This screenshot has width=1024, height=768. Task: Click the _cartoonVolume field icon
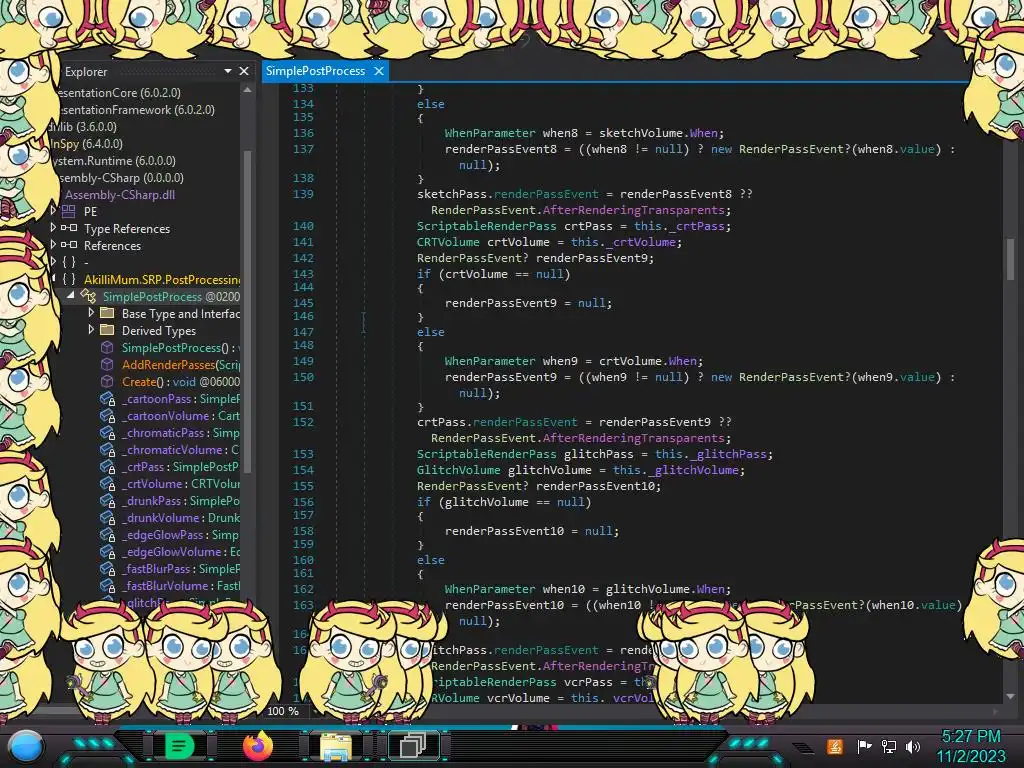107,415
